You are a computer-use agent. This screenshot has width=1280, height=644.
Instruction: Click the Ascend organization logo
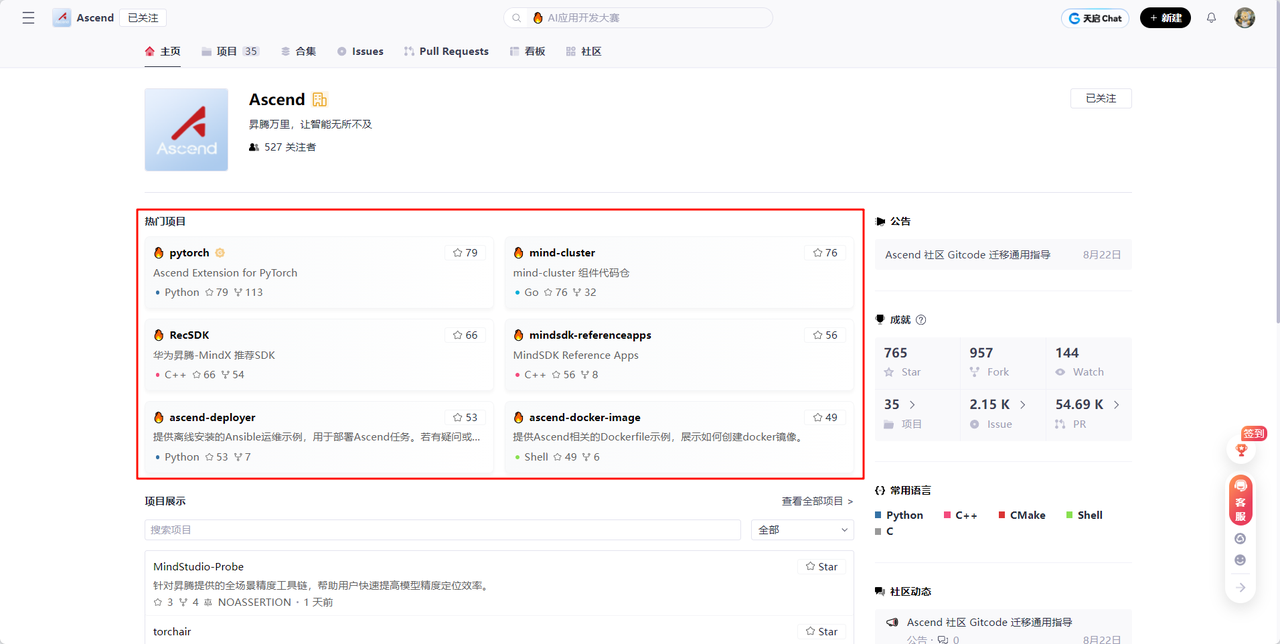tap(186, 129)
